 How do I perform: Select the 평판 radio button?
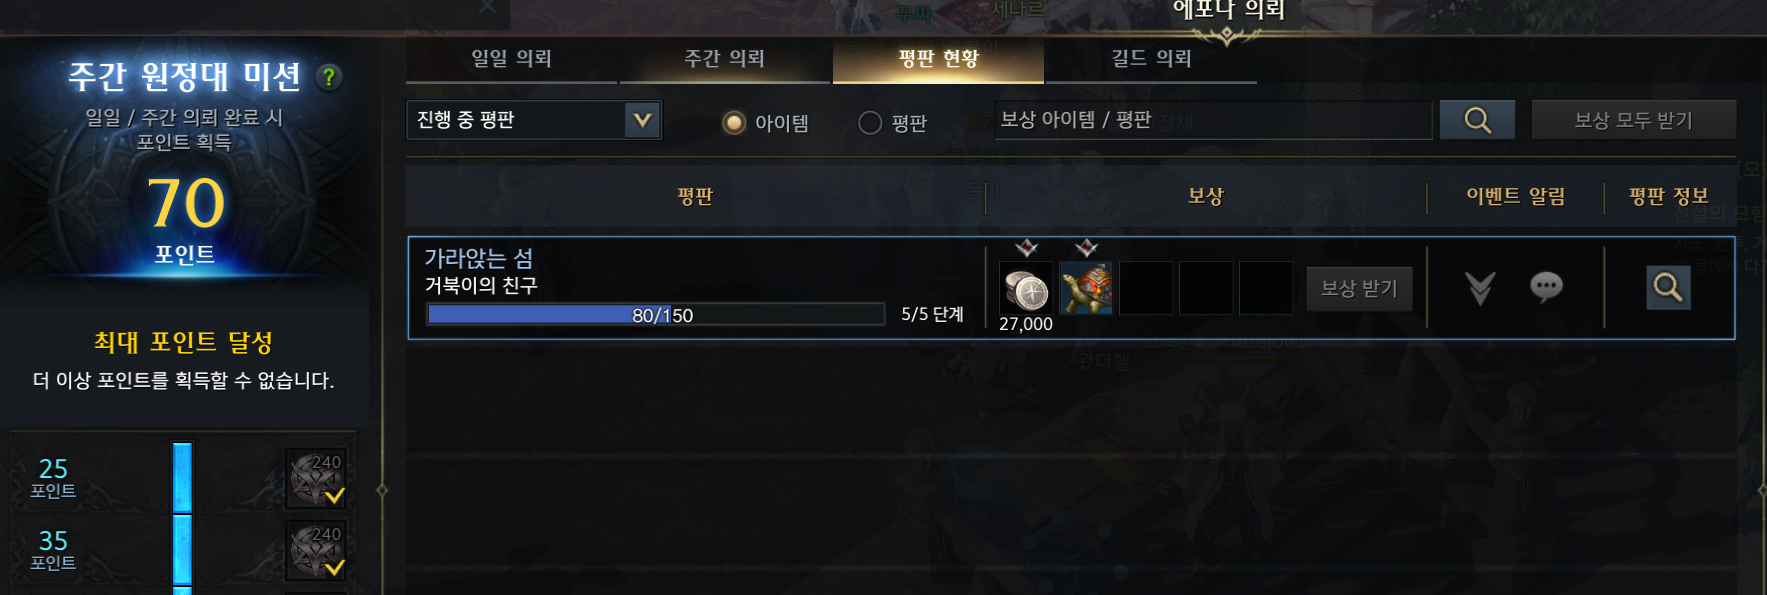coord(870,123)
